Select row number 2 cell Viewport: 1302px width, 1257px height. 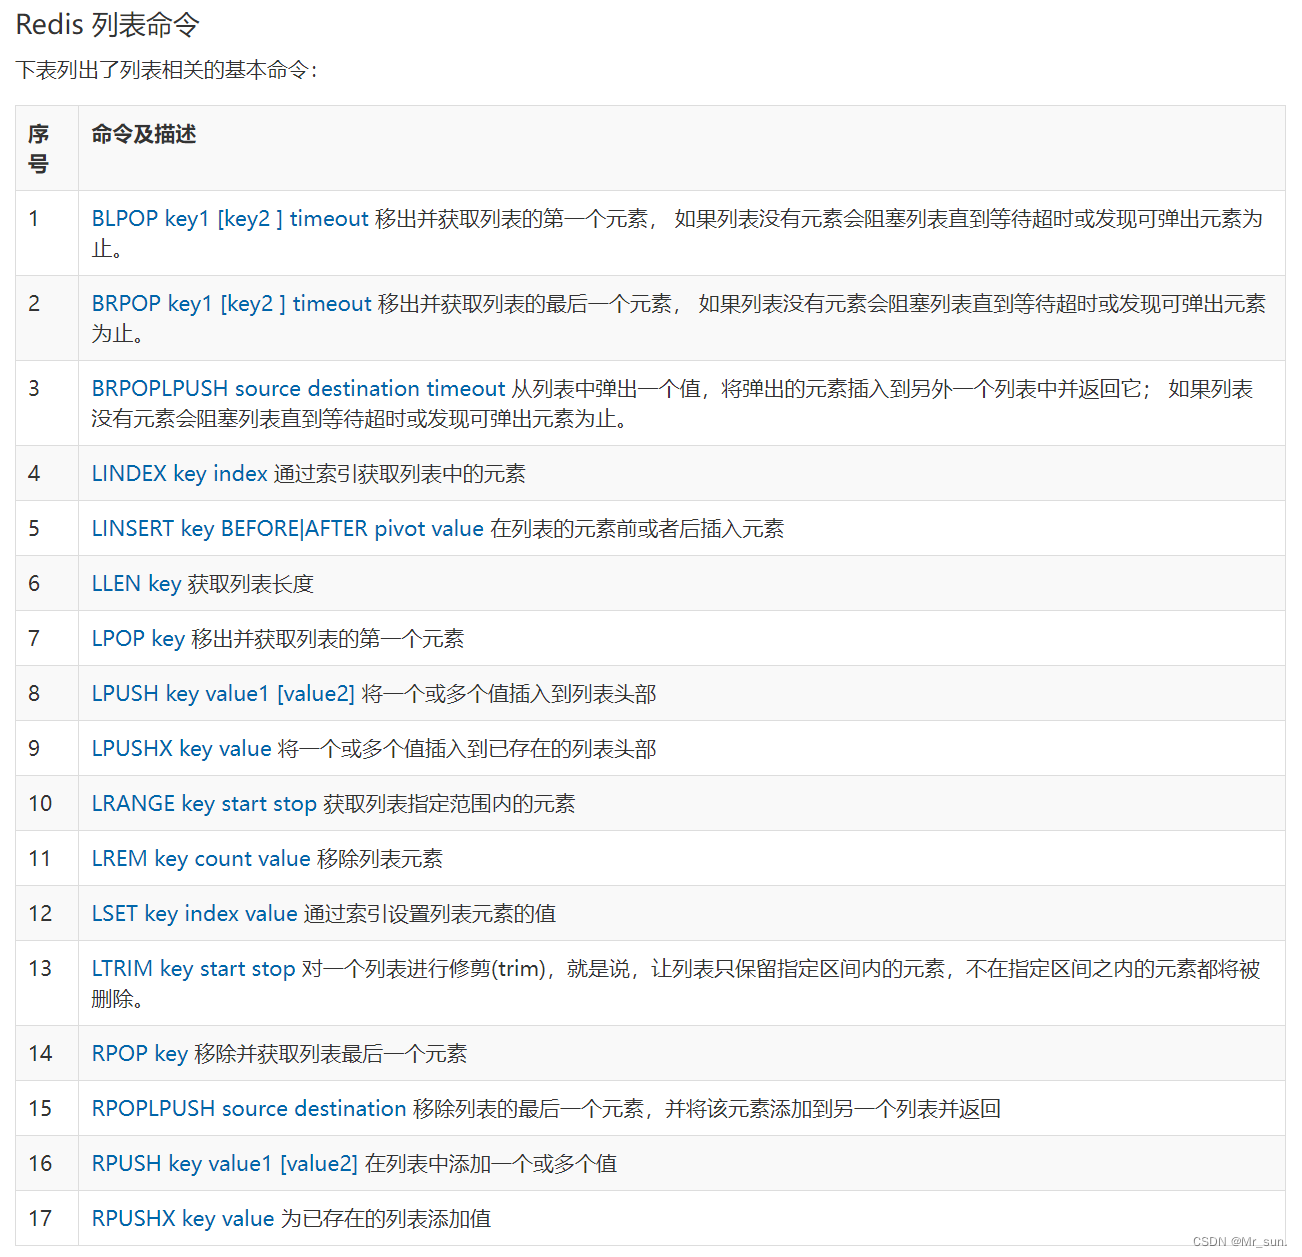pos(47,318)
